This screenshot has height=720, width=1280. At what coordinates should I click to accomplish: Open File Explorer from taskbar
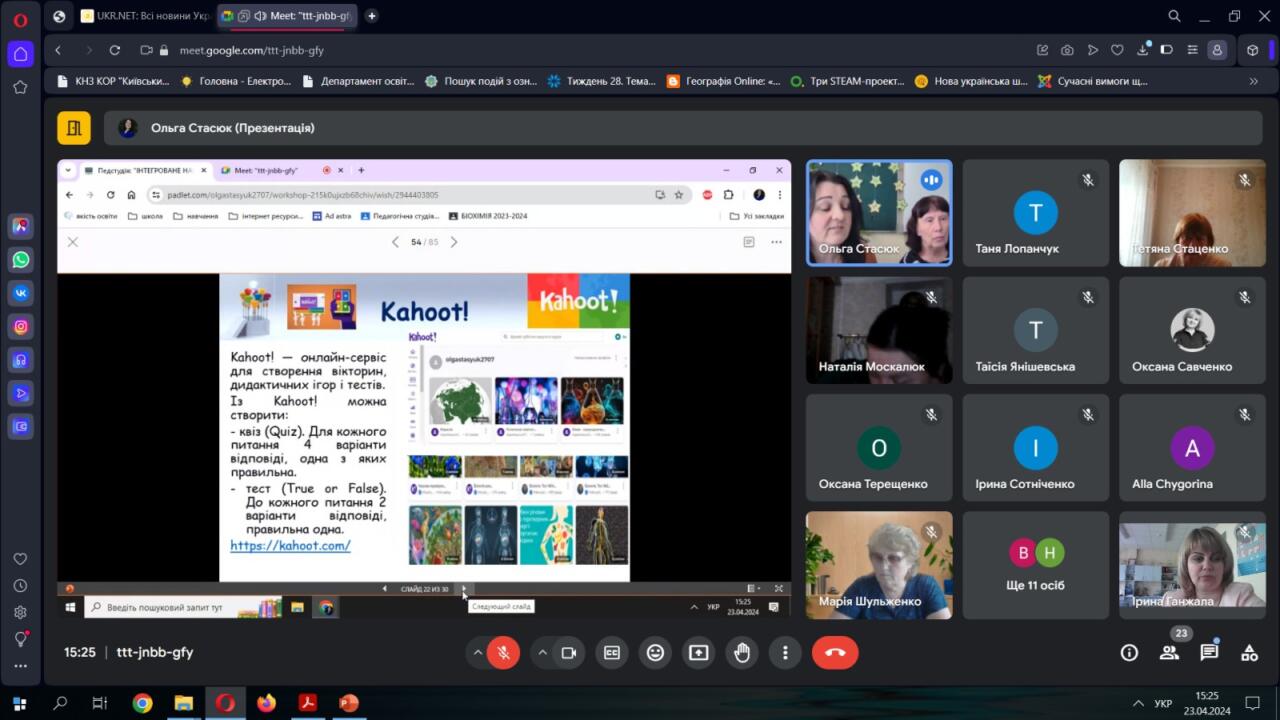click(x=183, y=703)
